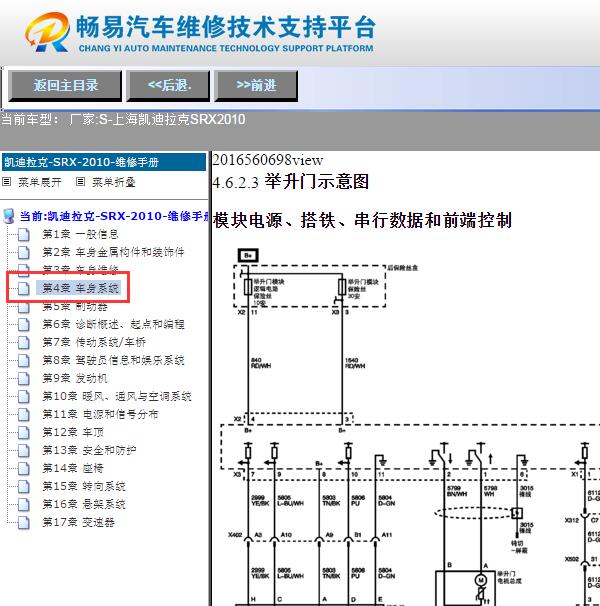This screenshot has height=606, width=600.
Task: Open 第14章 座椅
Action: pos(73,468)
